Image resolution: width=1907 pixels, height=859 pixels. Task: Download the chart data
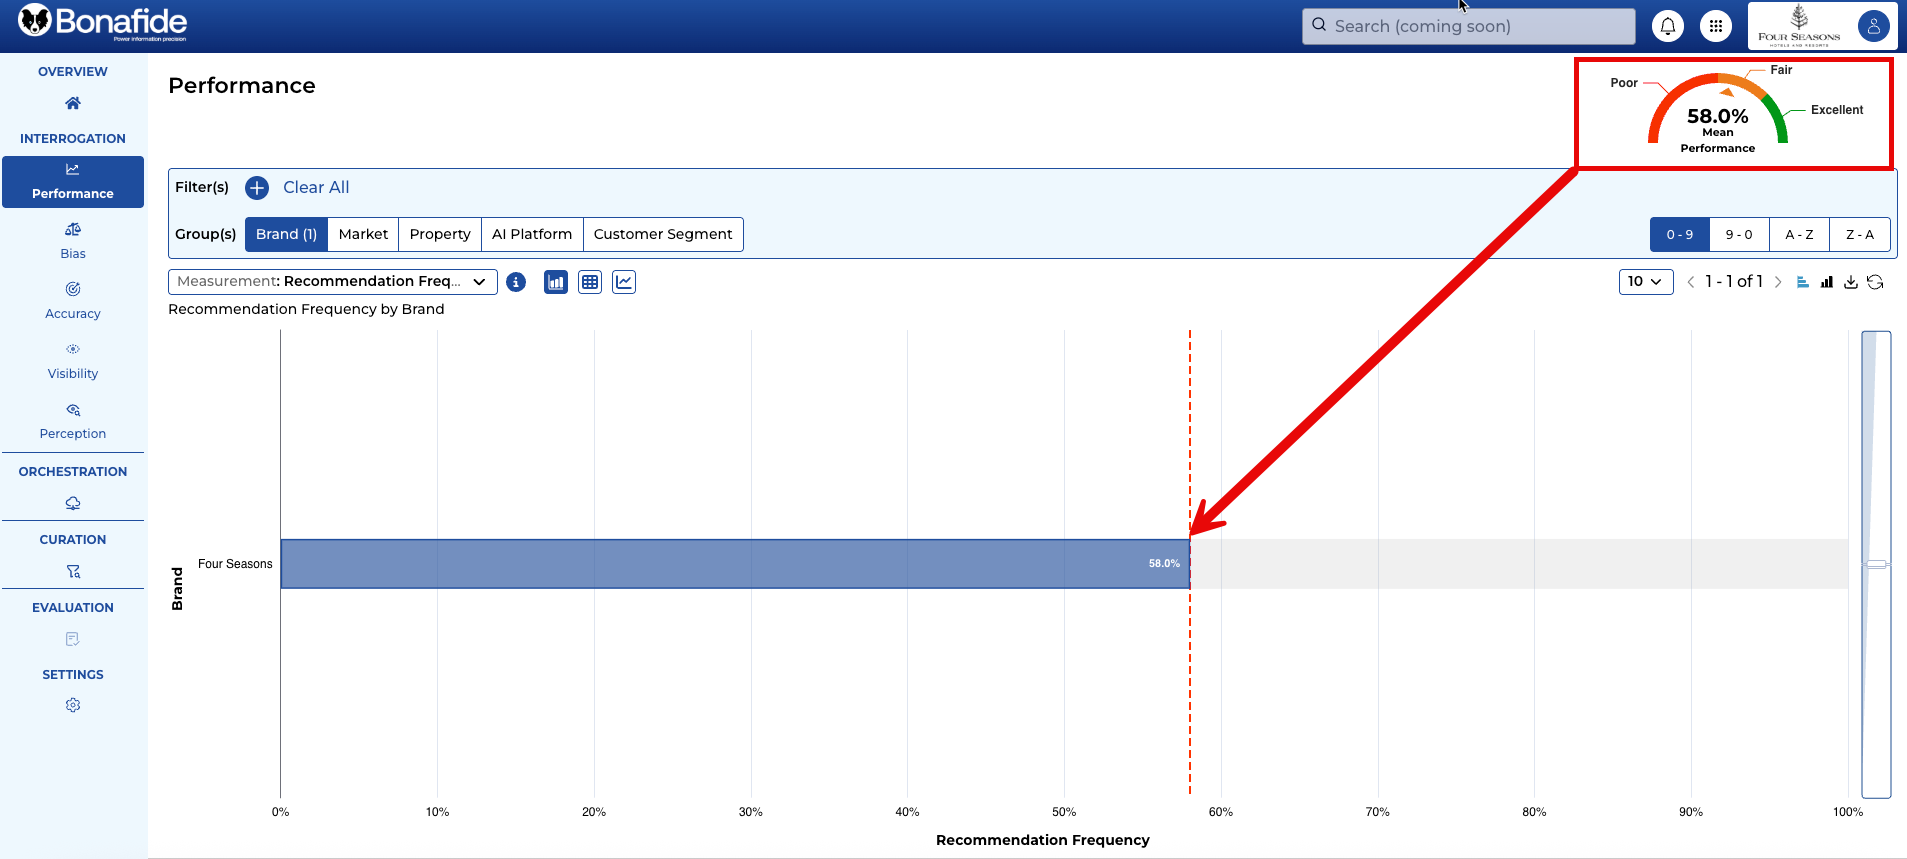click(x=1851, y=282)
